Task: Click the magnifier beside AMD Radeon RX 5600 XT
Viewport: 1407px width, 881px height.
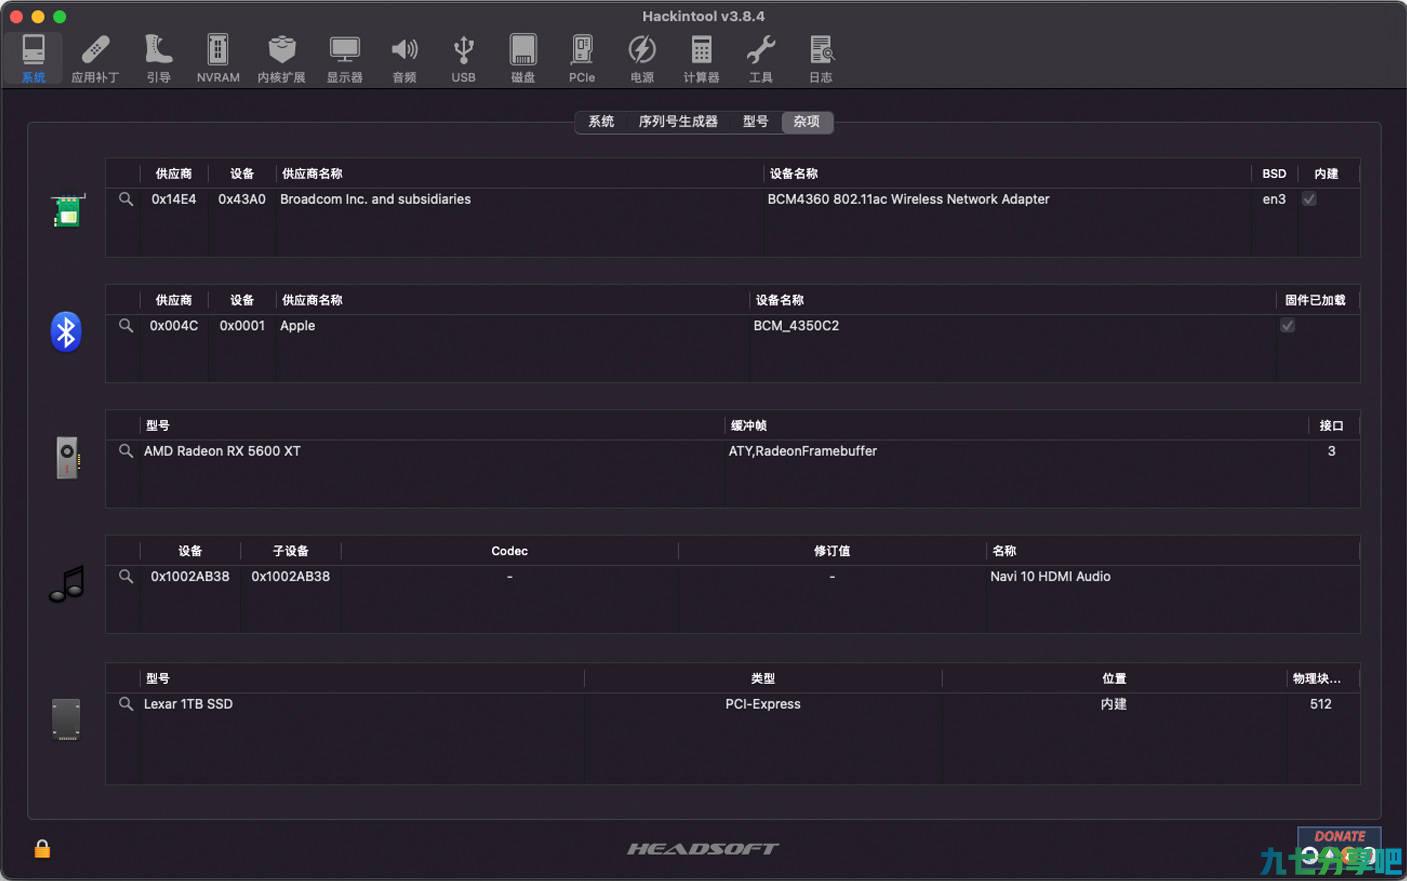Action: 126,451
